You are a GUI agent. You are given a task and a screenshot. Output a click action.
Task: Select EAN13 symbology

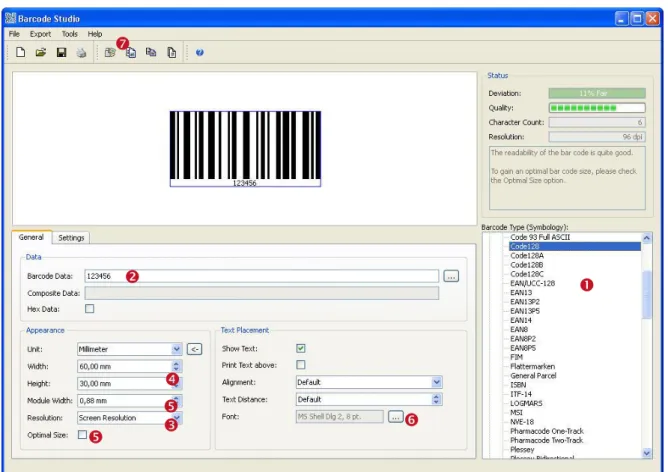point(521,293)
